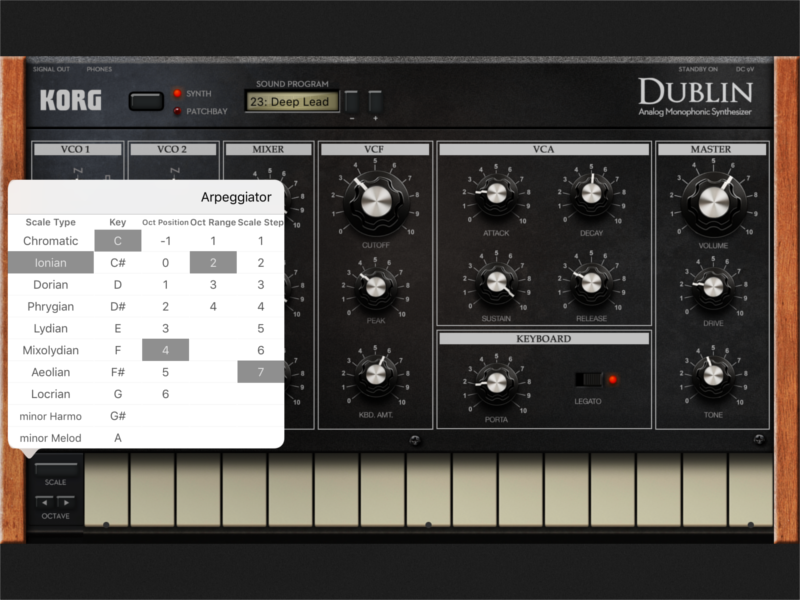
Task: Set the arpeggiator key to C#
Action: (118, 263)
